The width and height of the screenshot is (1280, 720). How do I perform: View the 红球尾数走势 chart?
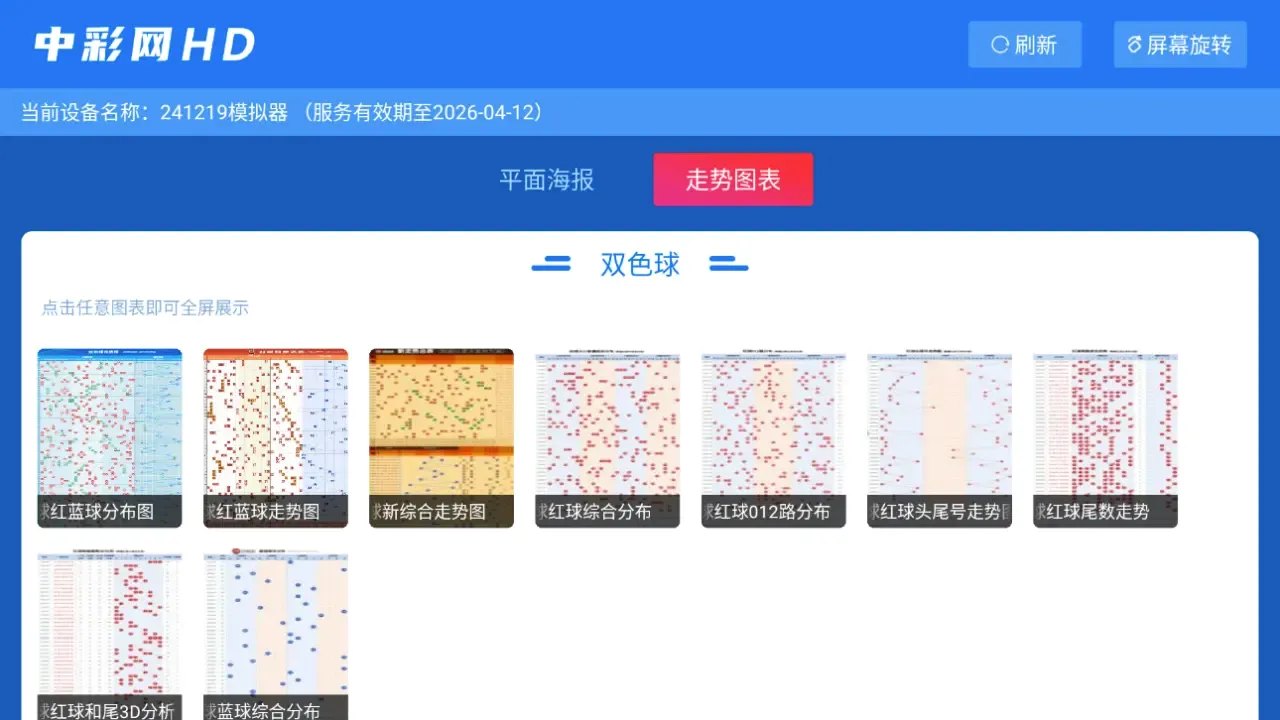(x=1106, y=438)
